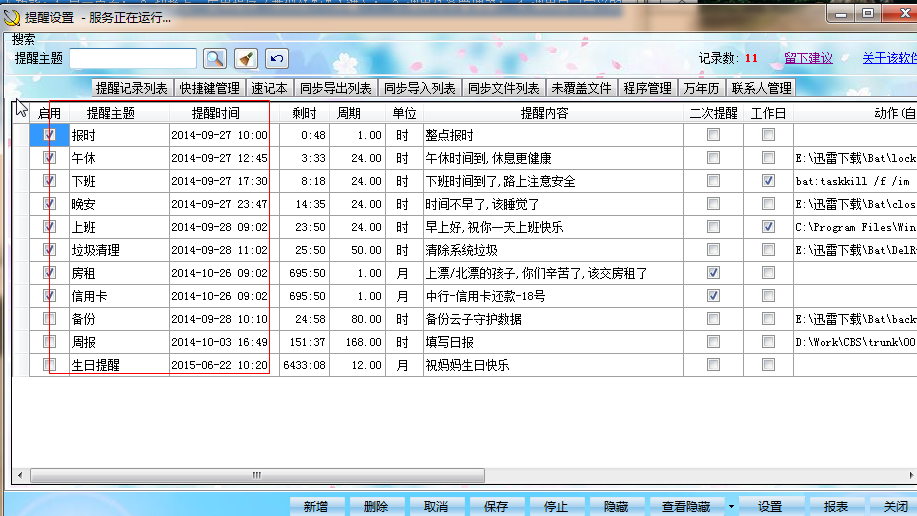
Task: Toggle the enable checkbox for 午休
Action: [49, 158]
